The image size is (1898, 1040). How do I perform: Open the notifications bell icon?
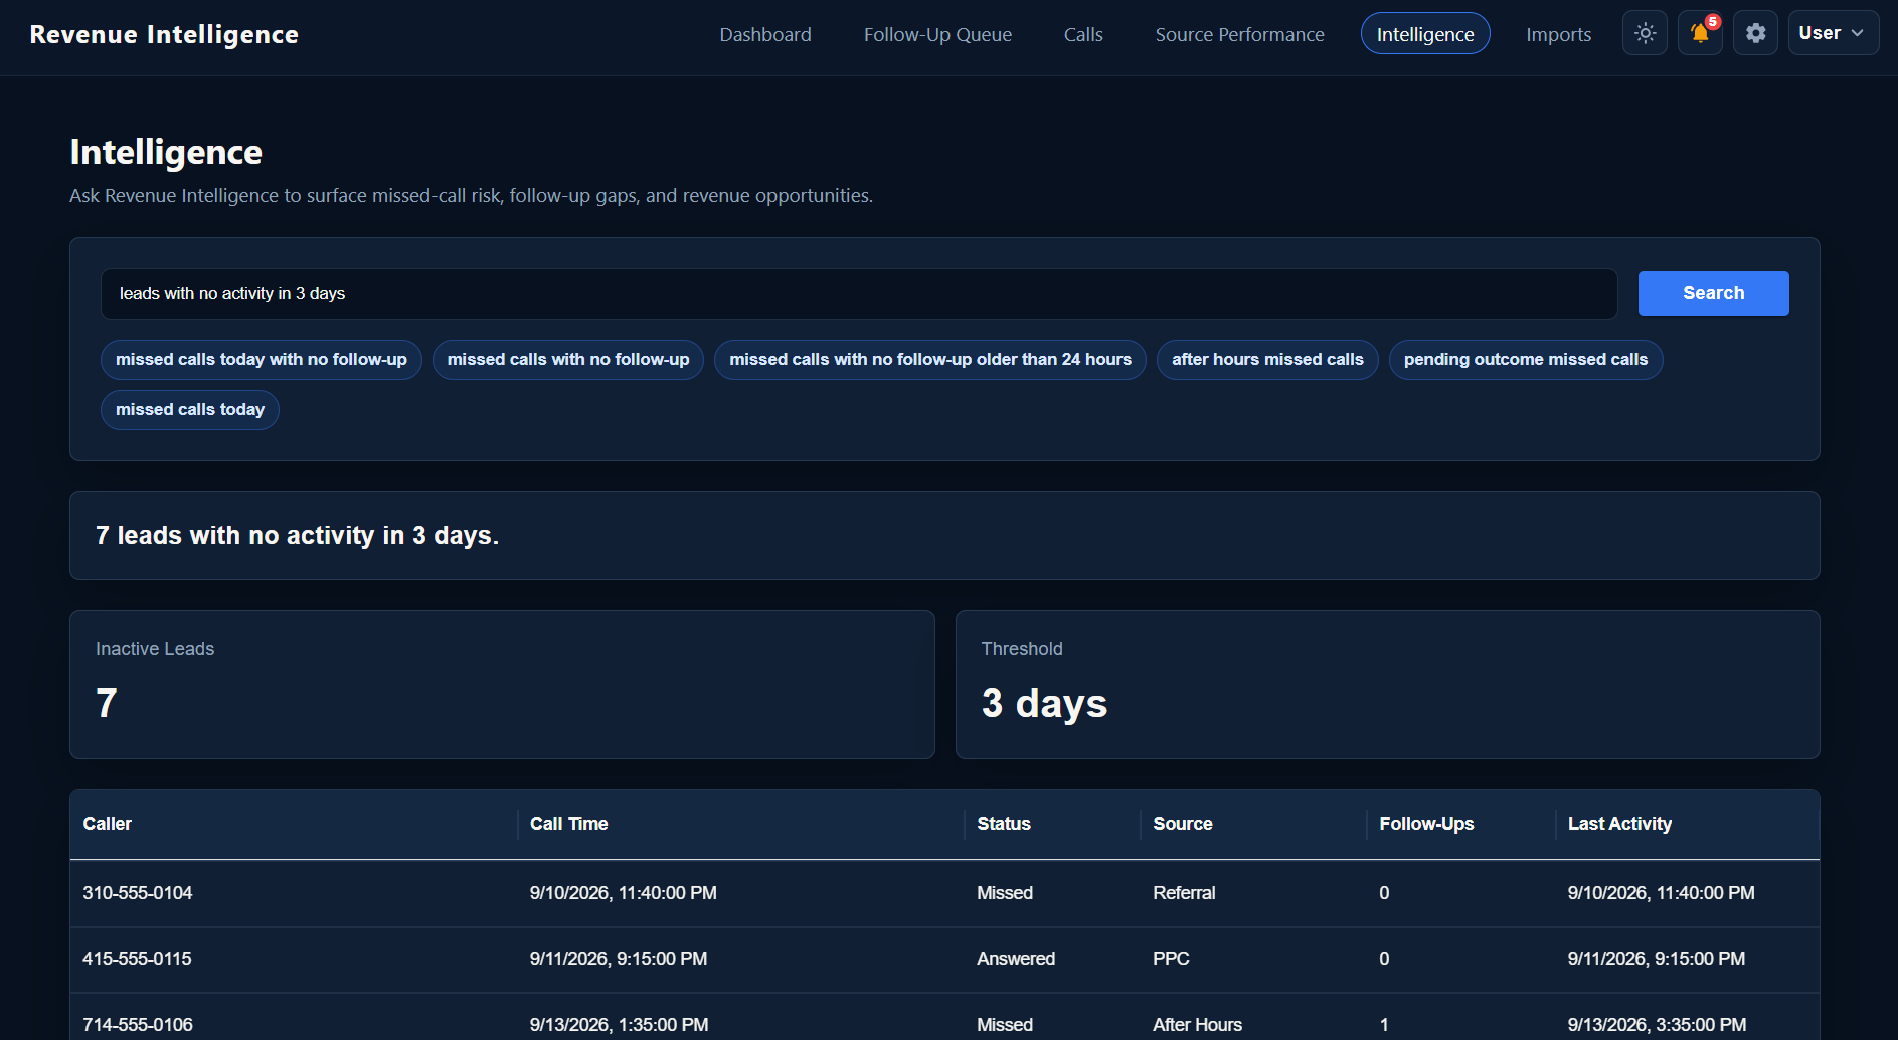pos(1700,33)
